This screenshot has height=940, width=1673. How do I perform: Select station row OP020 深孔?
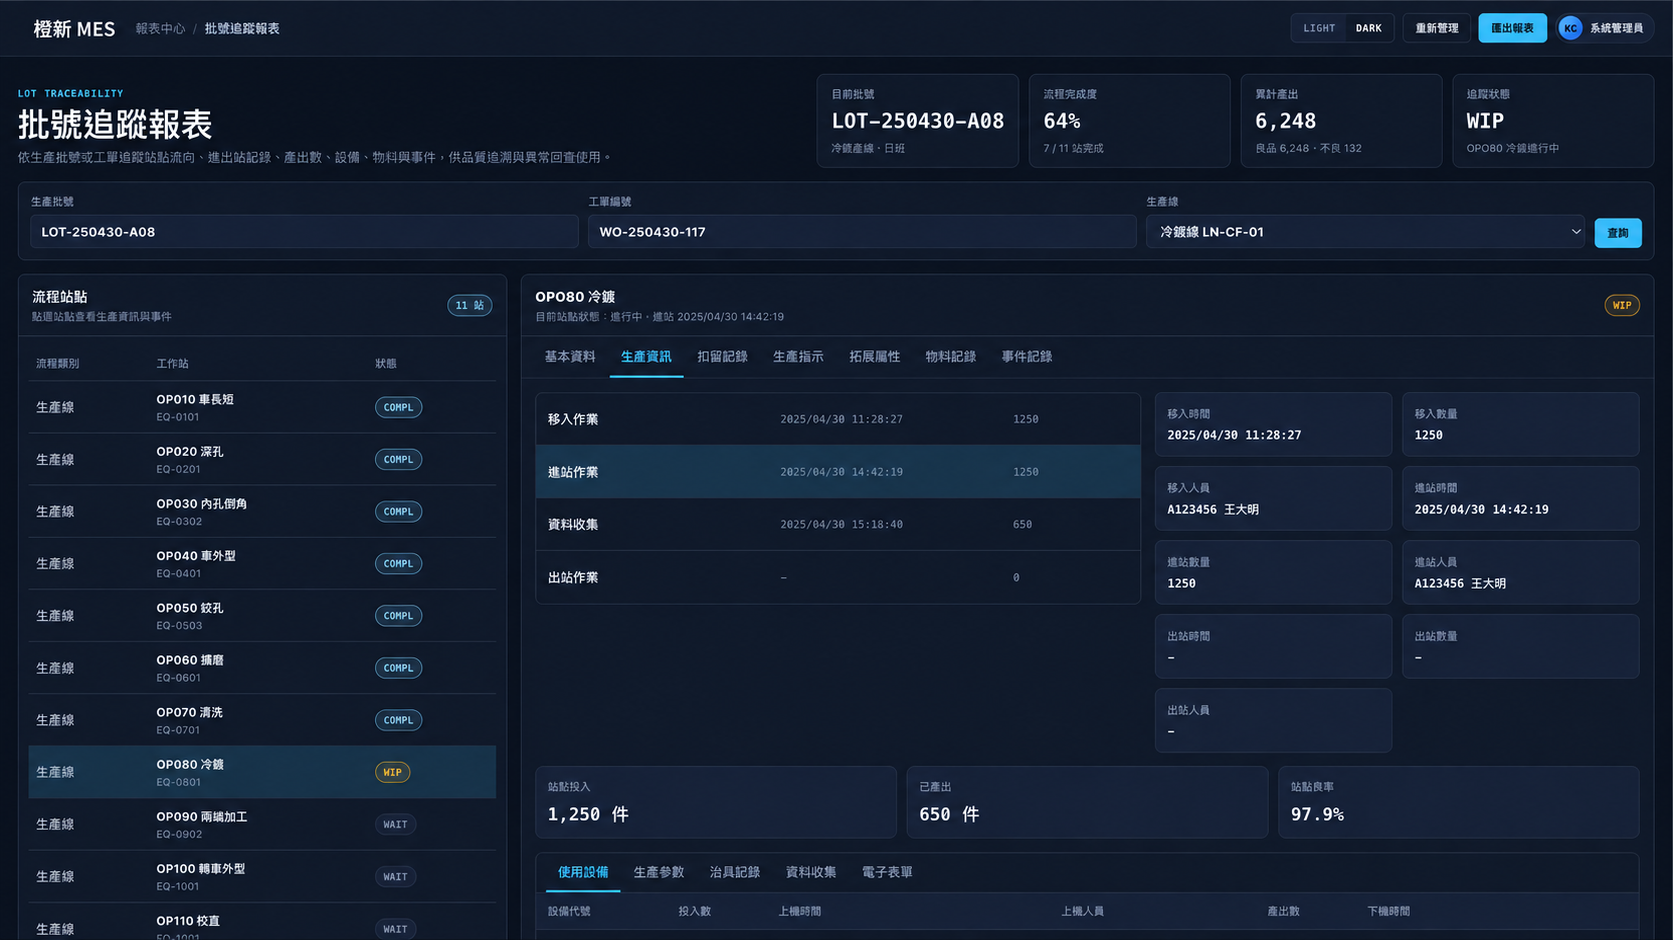262,459
